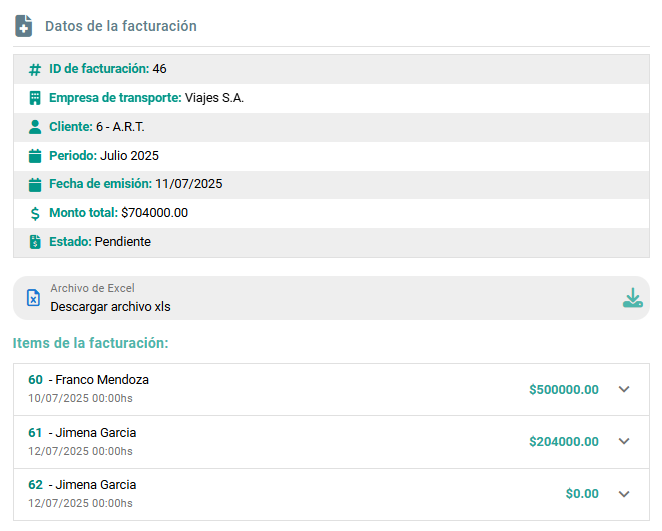Click the 12/07/2025 date under item 62
This screenshot has width=662, height=531.
pyautogui.click(x=80, y=503)
